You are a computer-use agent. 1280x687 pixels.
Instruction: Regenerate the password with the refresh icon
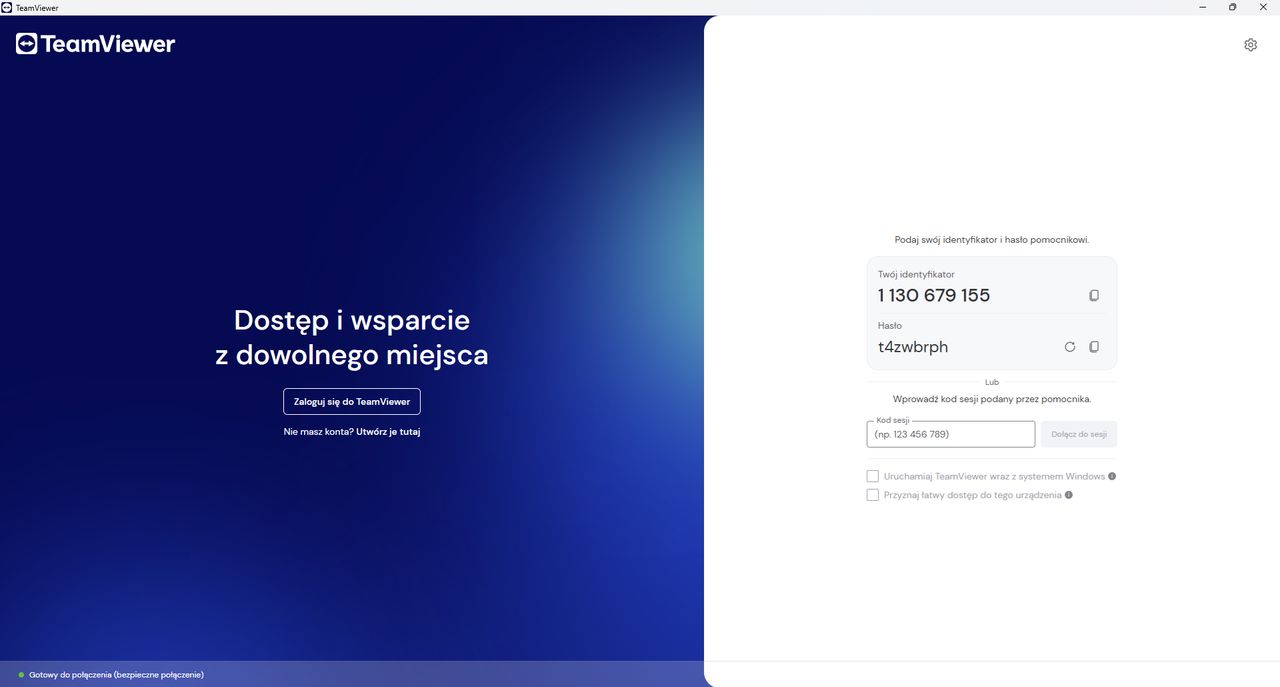[x=1070, y=347]
